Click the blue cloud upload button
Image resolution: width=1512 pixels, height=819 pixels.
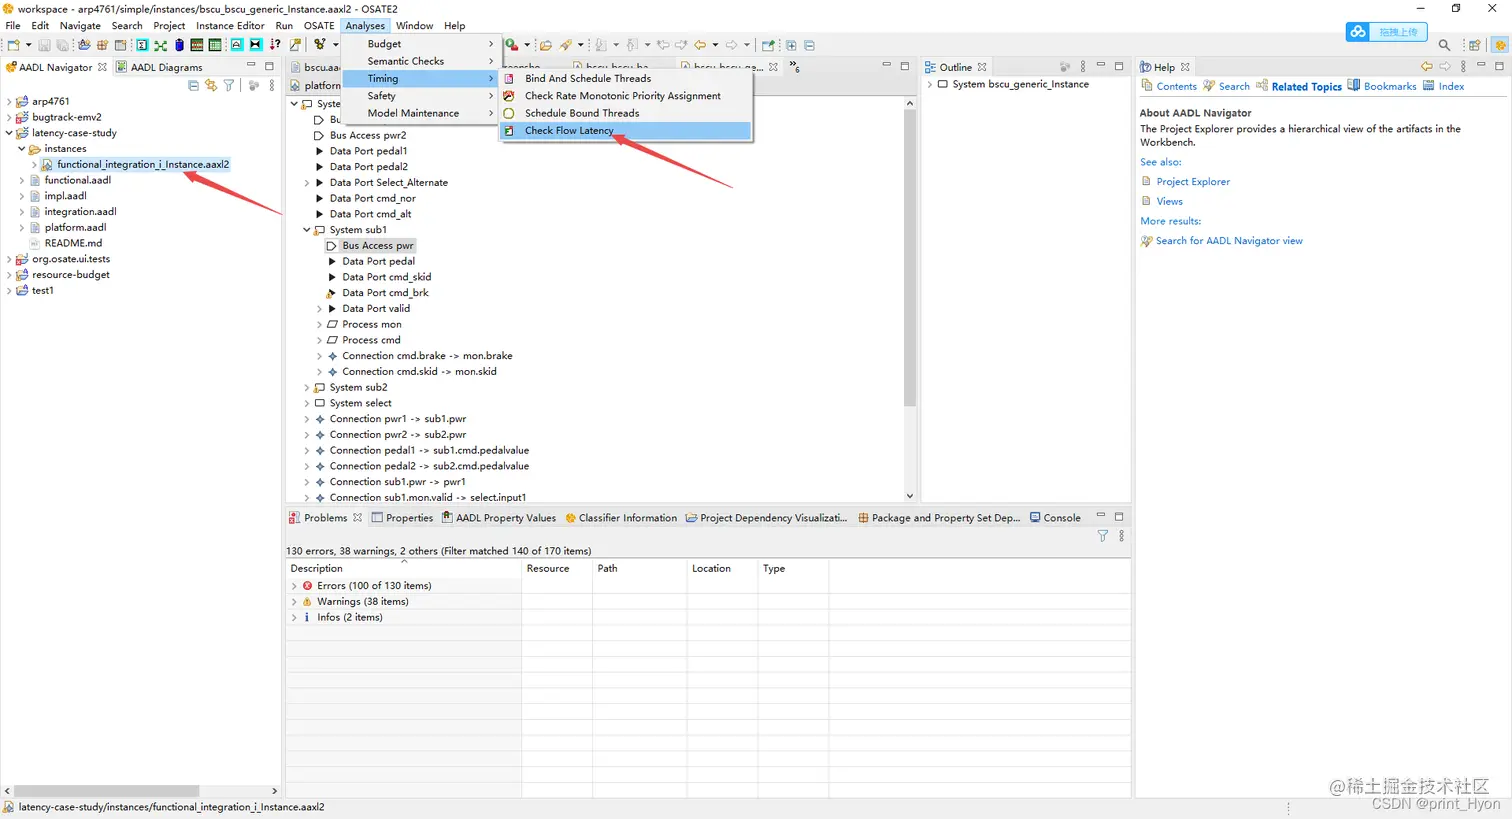coord(1385,32)
